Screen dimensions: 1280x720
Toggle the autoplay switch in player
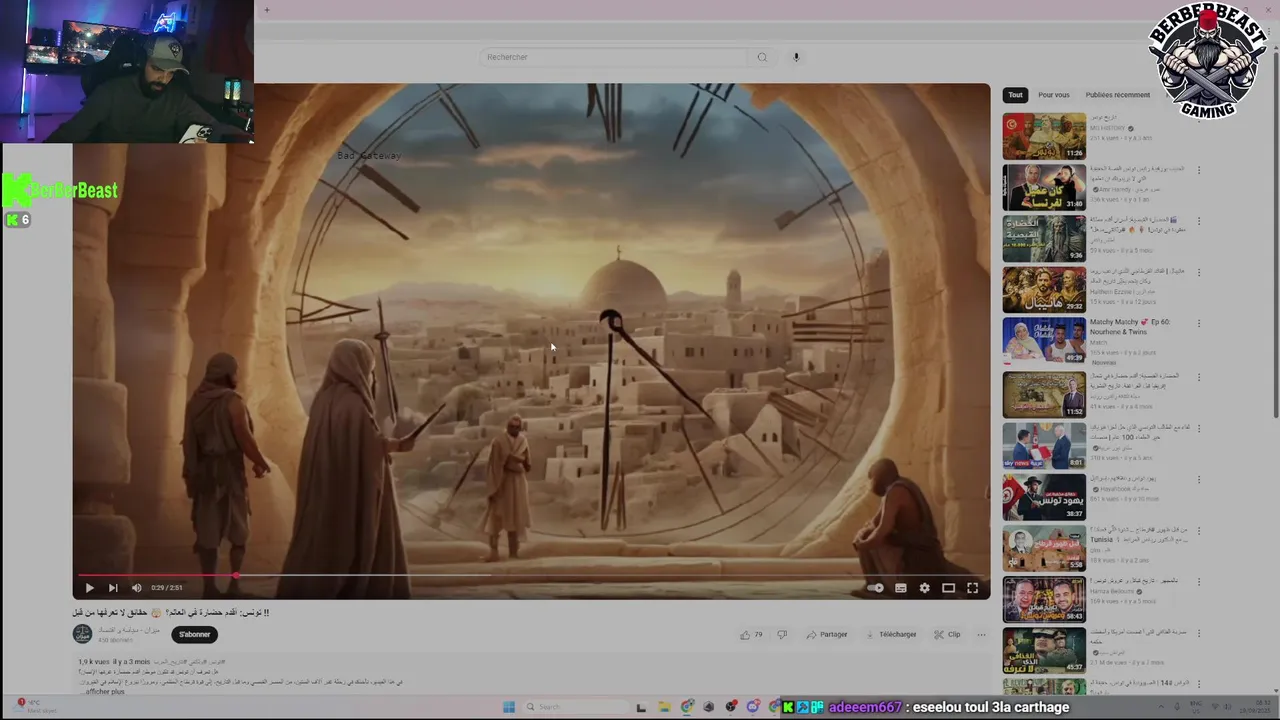(875, 588)
